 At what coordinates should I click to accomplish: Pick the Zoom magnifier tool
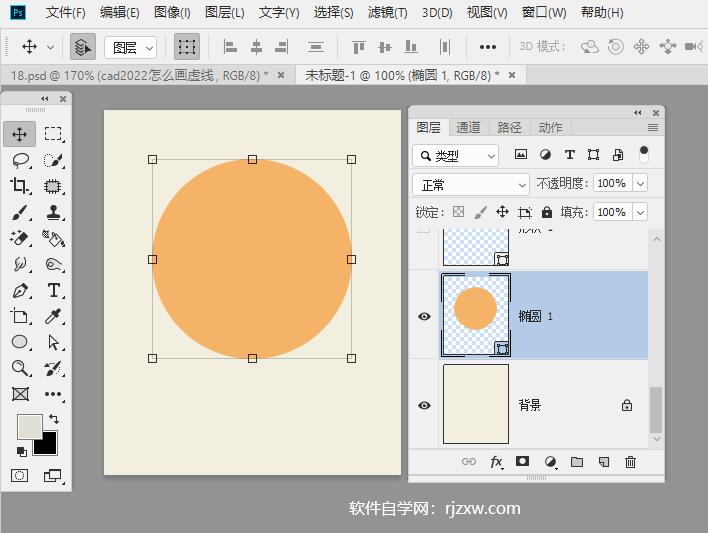(x=20, y=368)
